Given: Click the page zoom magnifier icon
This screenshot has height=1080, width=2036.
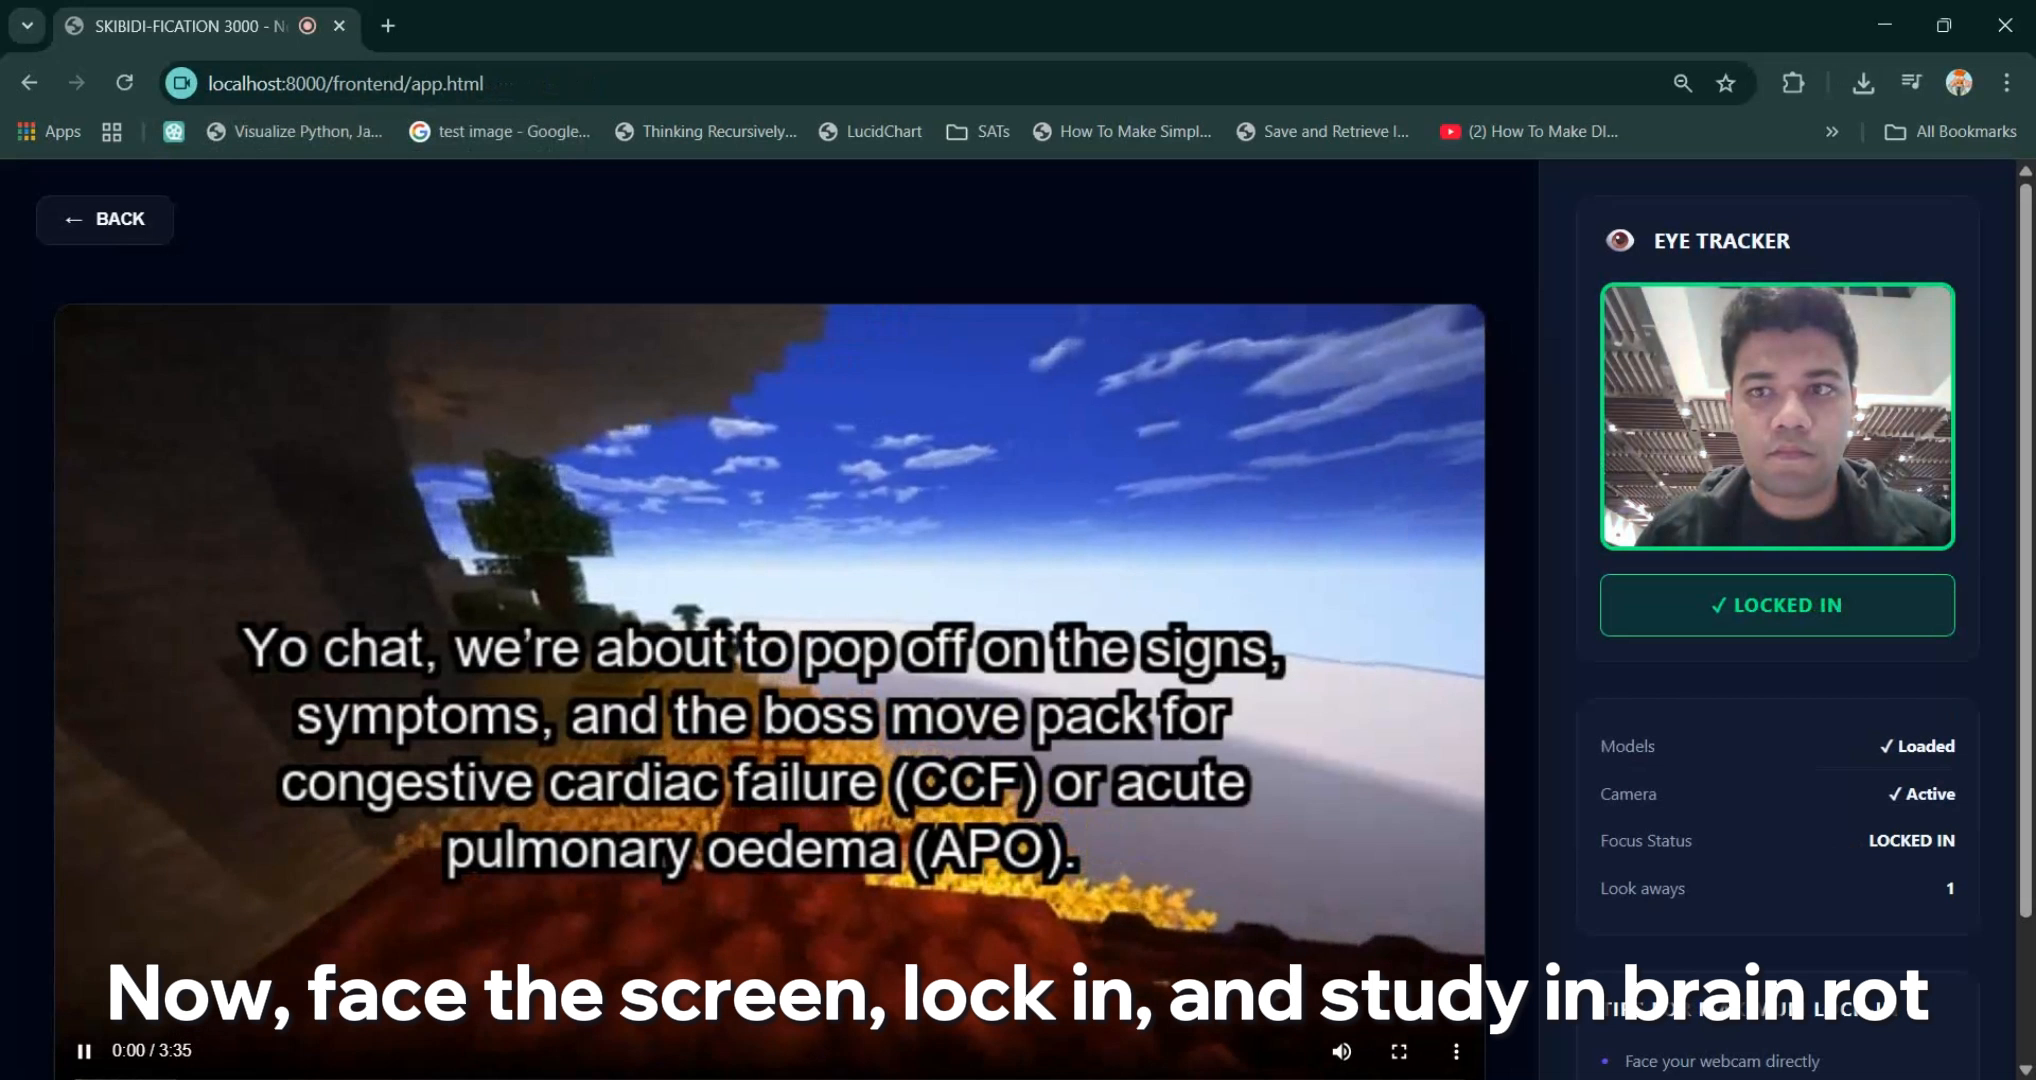Looking at the screenshot, I should [x=1682, y=83].
